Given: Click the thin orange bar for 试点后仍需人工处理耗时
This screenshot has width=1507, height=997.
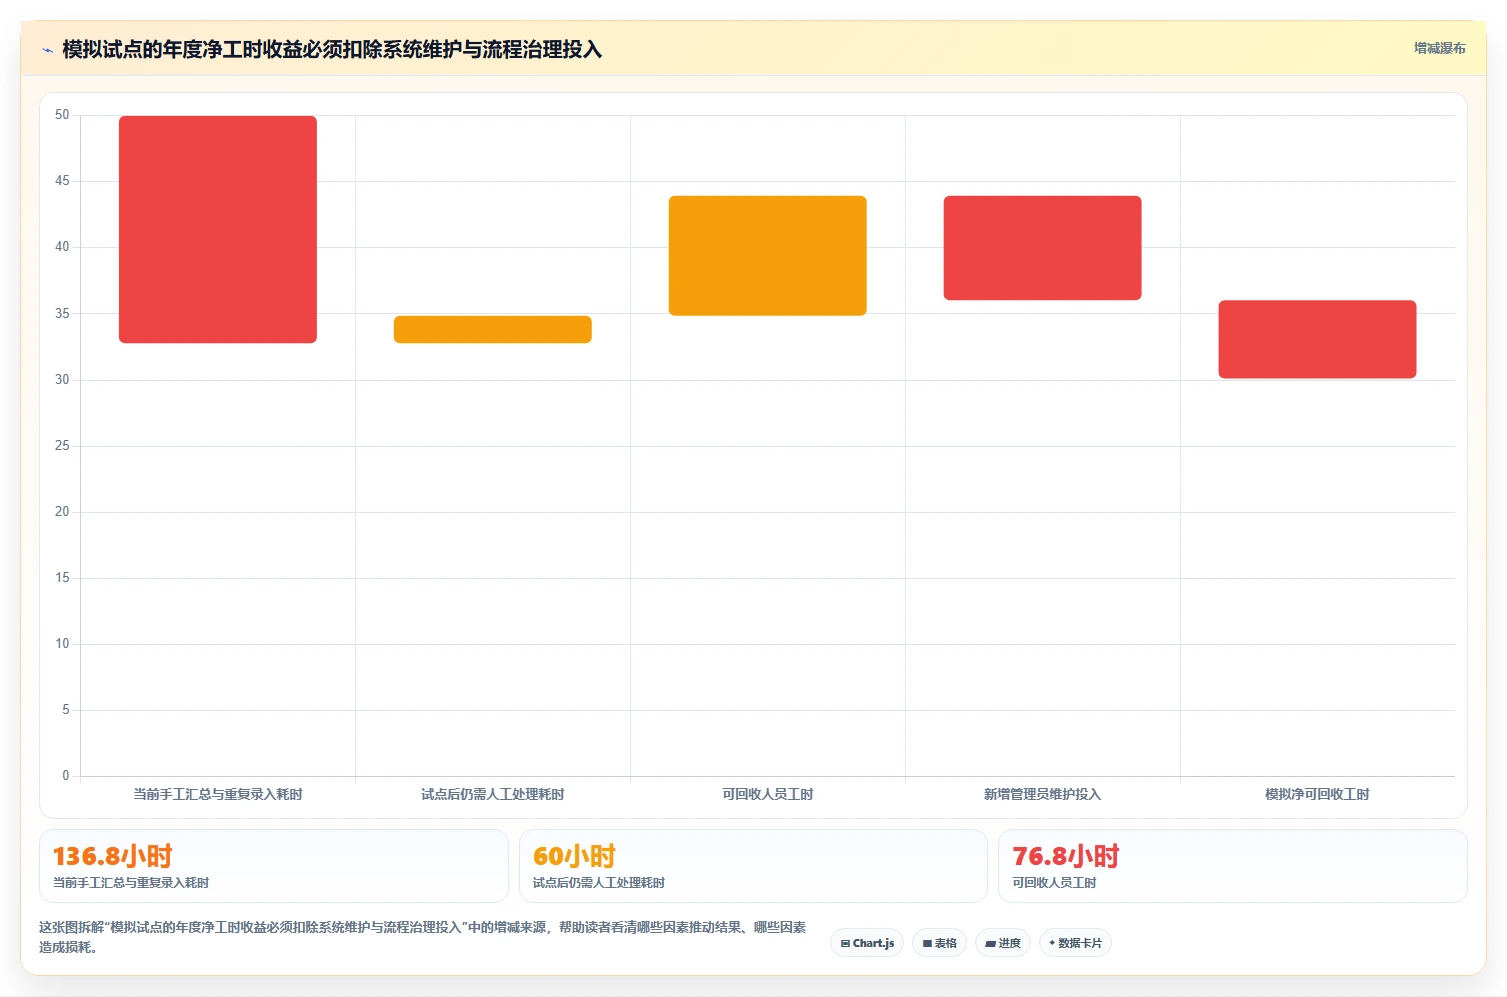Looking at the screenshot, I should [x=493, y=329].
